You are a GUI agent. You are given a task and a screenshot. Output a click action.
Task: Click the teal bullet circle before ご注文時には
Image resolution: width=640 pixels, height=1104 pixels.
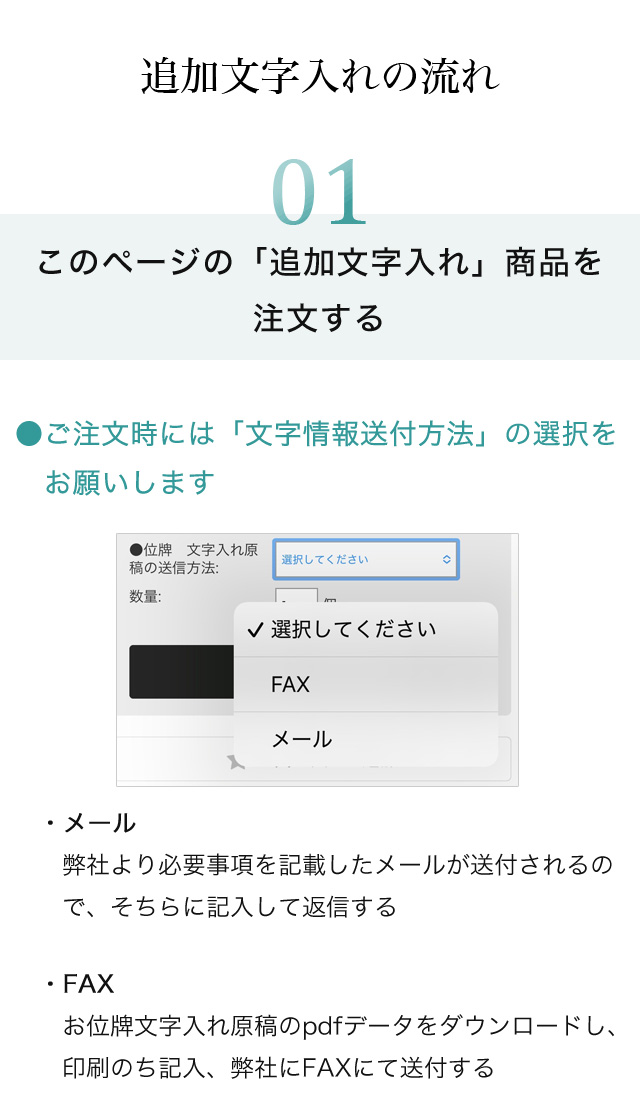coord(28,434)
